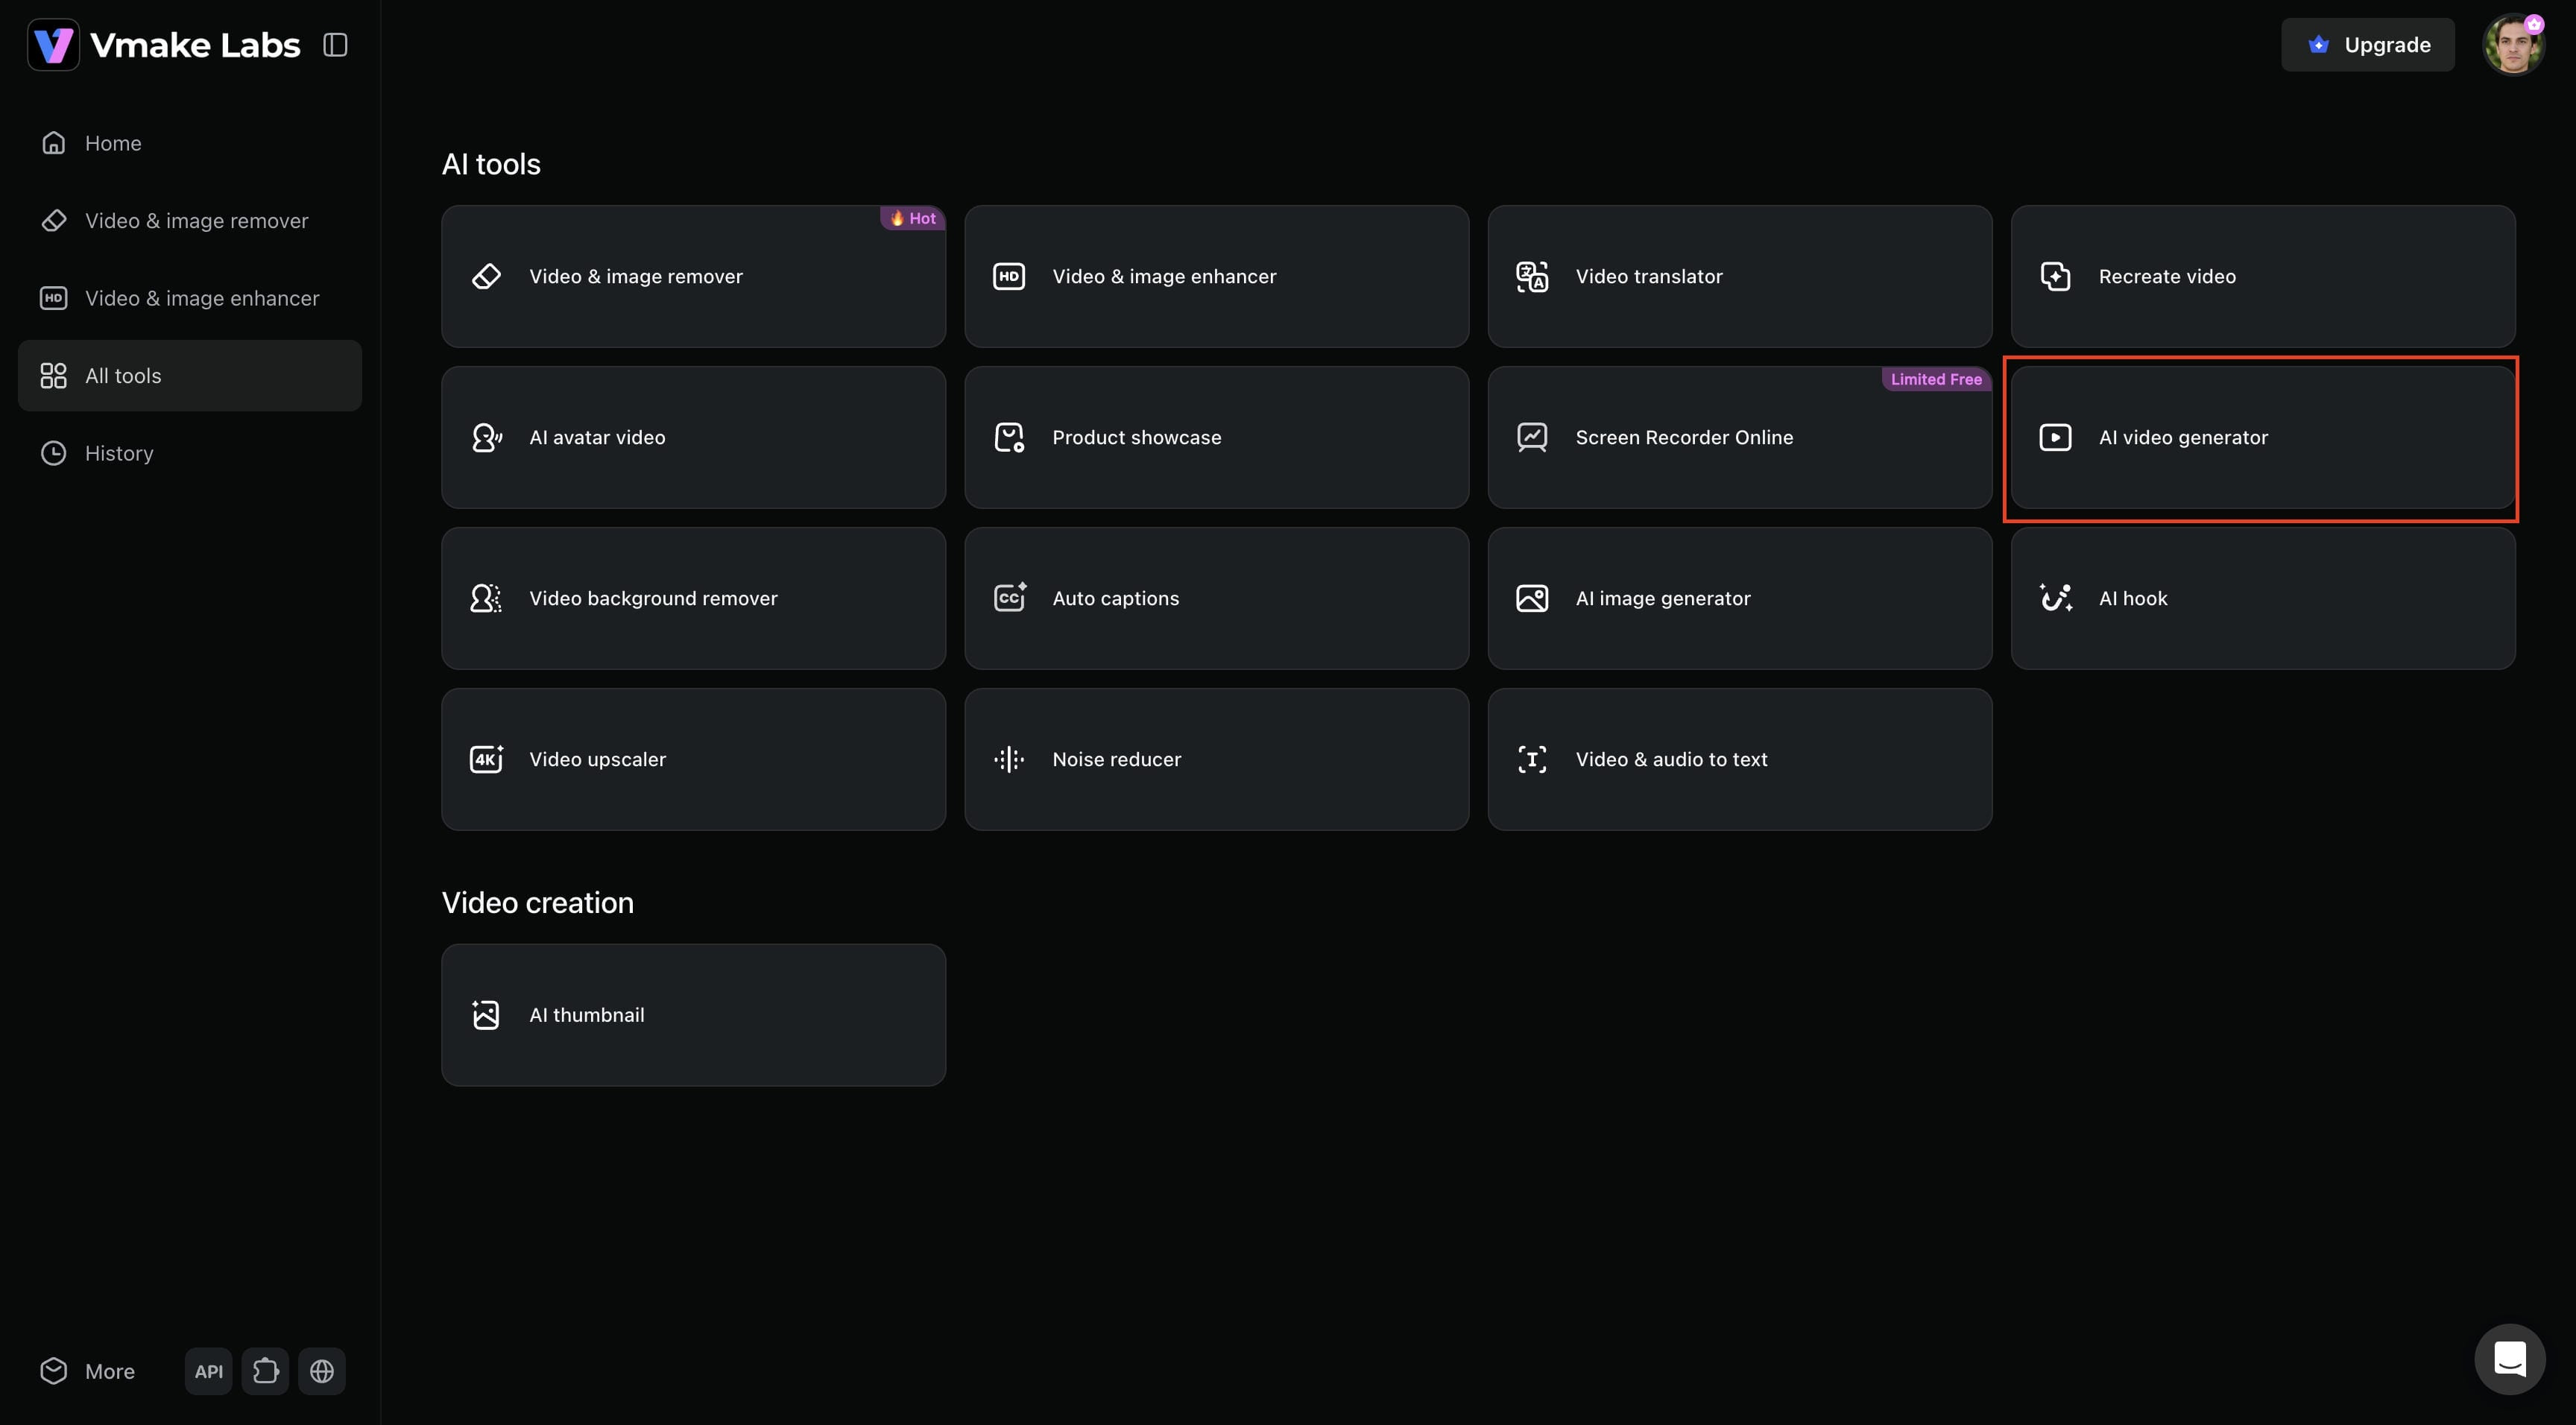Click the All tools grid icon in sidebar
The image size is (2576, 1425).
[x=53, y=376]
